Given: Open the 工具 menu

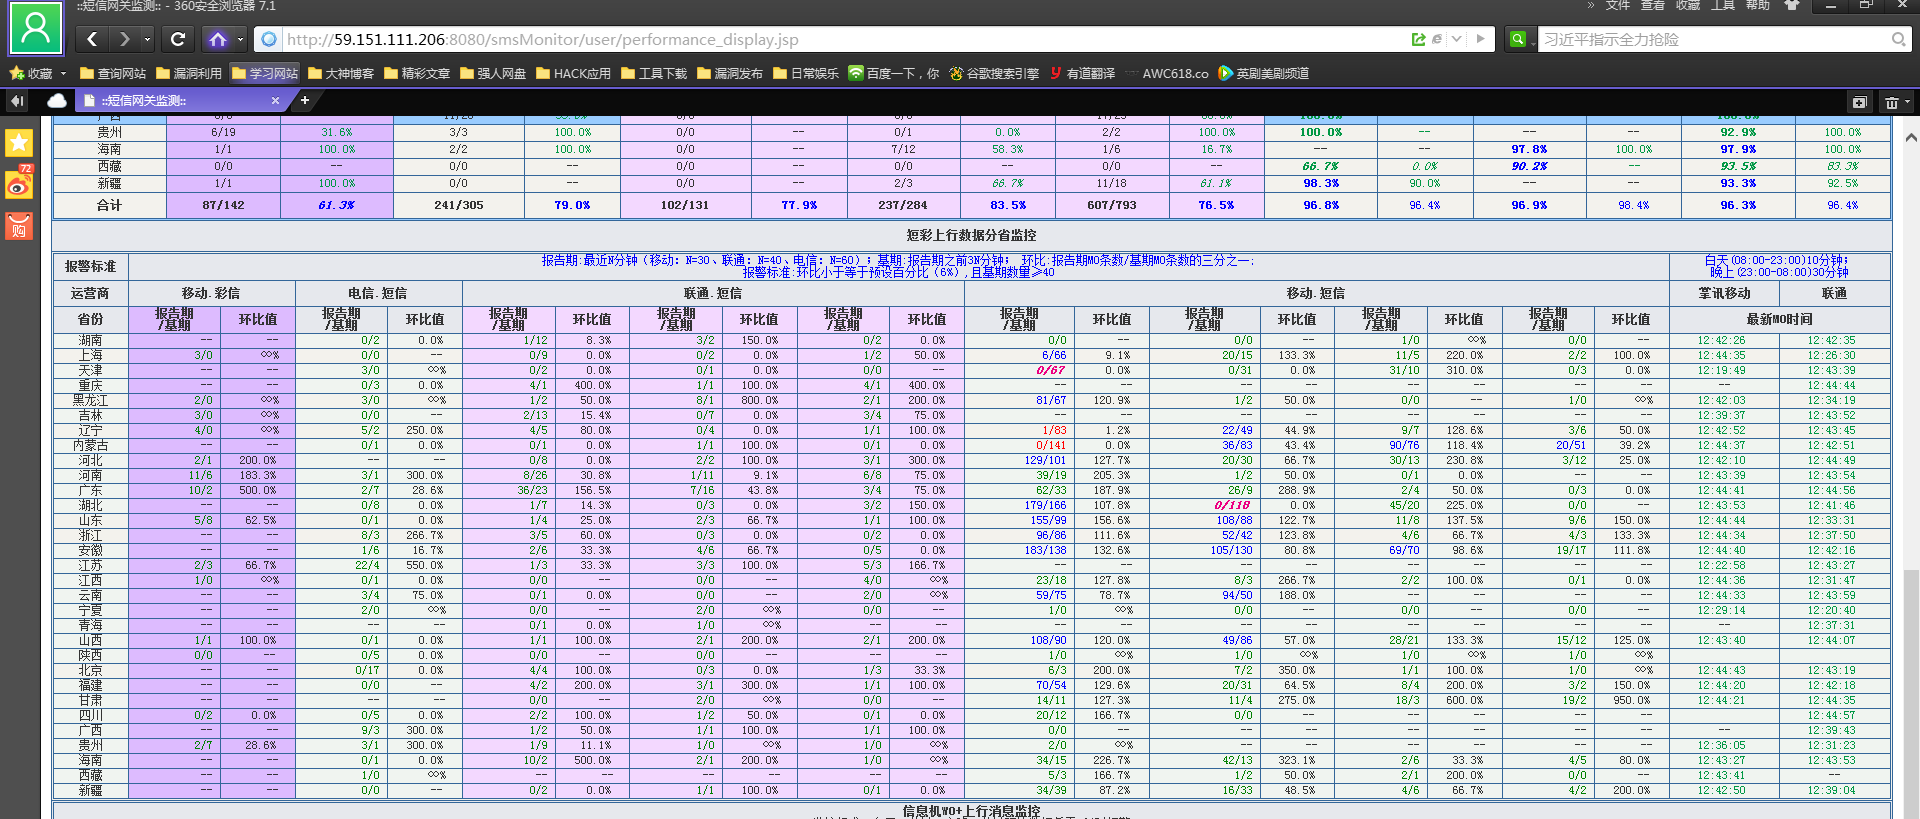Looking at the screenshot, I should click(x=1723, y=6).
